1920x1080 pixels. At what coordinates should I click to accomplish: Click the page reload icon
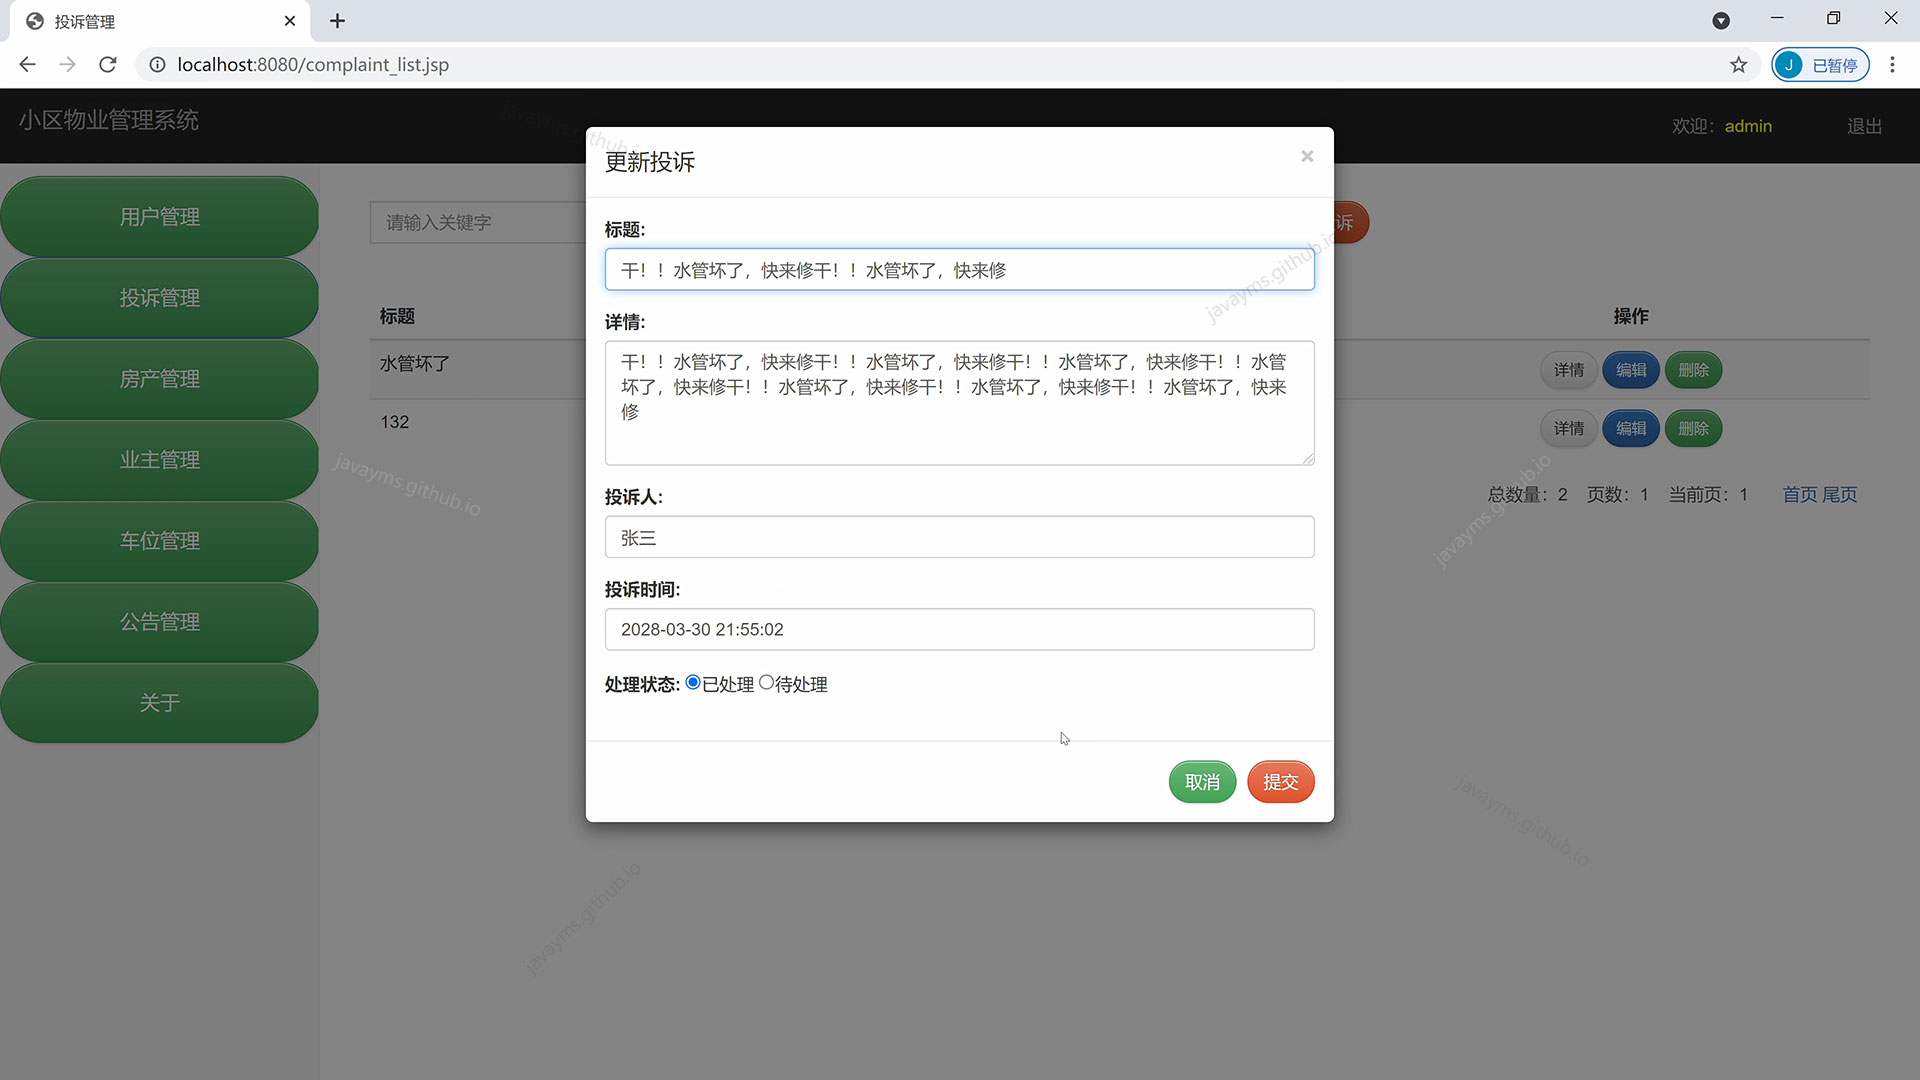pyautogui.click(x=107, y=64)
